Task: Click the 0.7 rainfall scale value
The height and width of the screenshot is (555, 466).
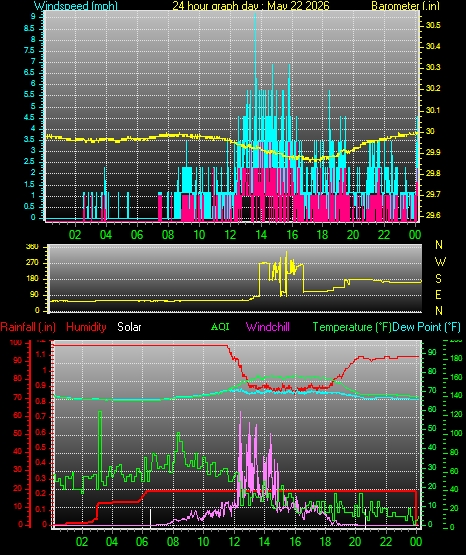Action: (41, 416)
